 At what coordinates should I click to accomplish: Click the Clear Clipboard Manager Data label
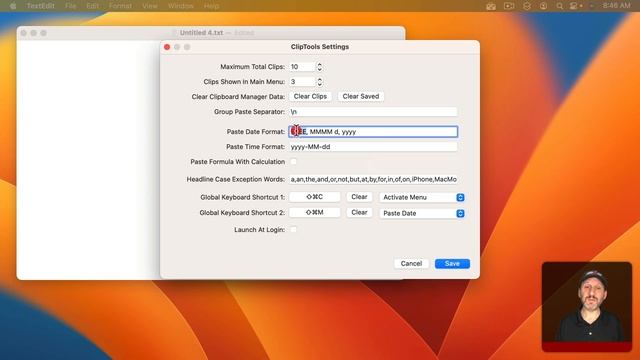point(238,97)
